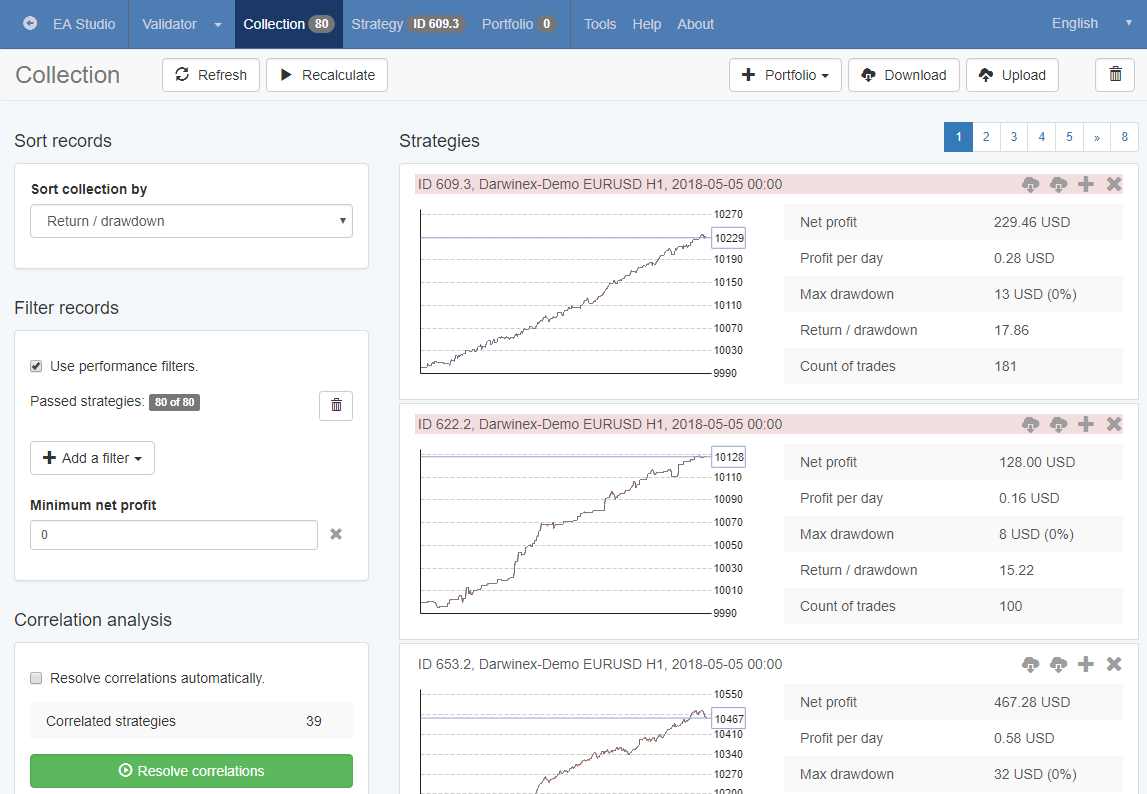Toggle Use performance filters checkbox
Viewport: 1147px width, 794px height.
(x=36, y=366)
